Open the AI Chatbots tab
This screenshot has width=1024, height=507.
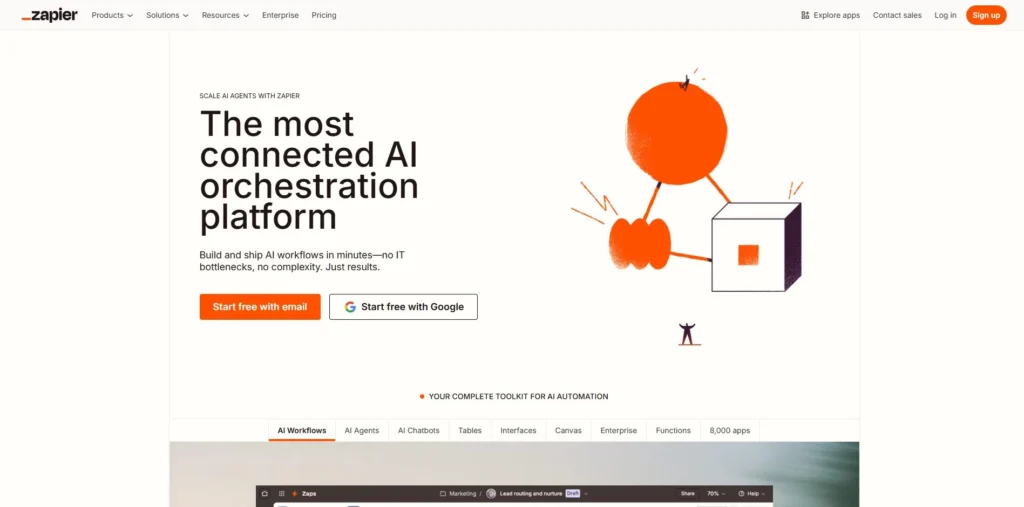419,431
